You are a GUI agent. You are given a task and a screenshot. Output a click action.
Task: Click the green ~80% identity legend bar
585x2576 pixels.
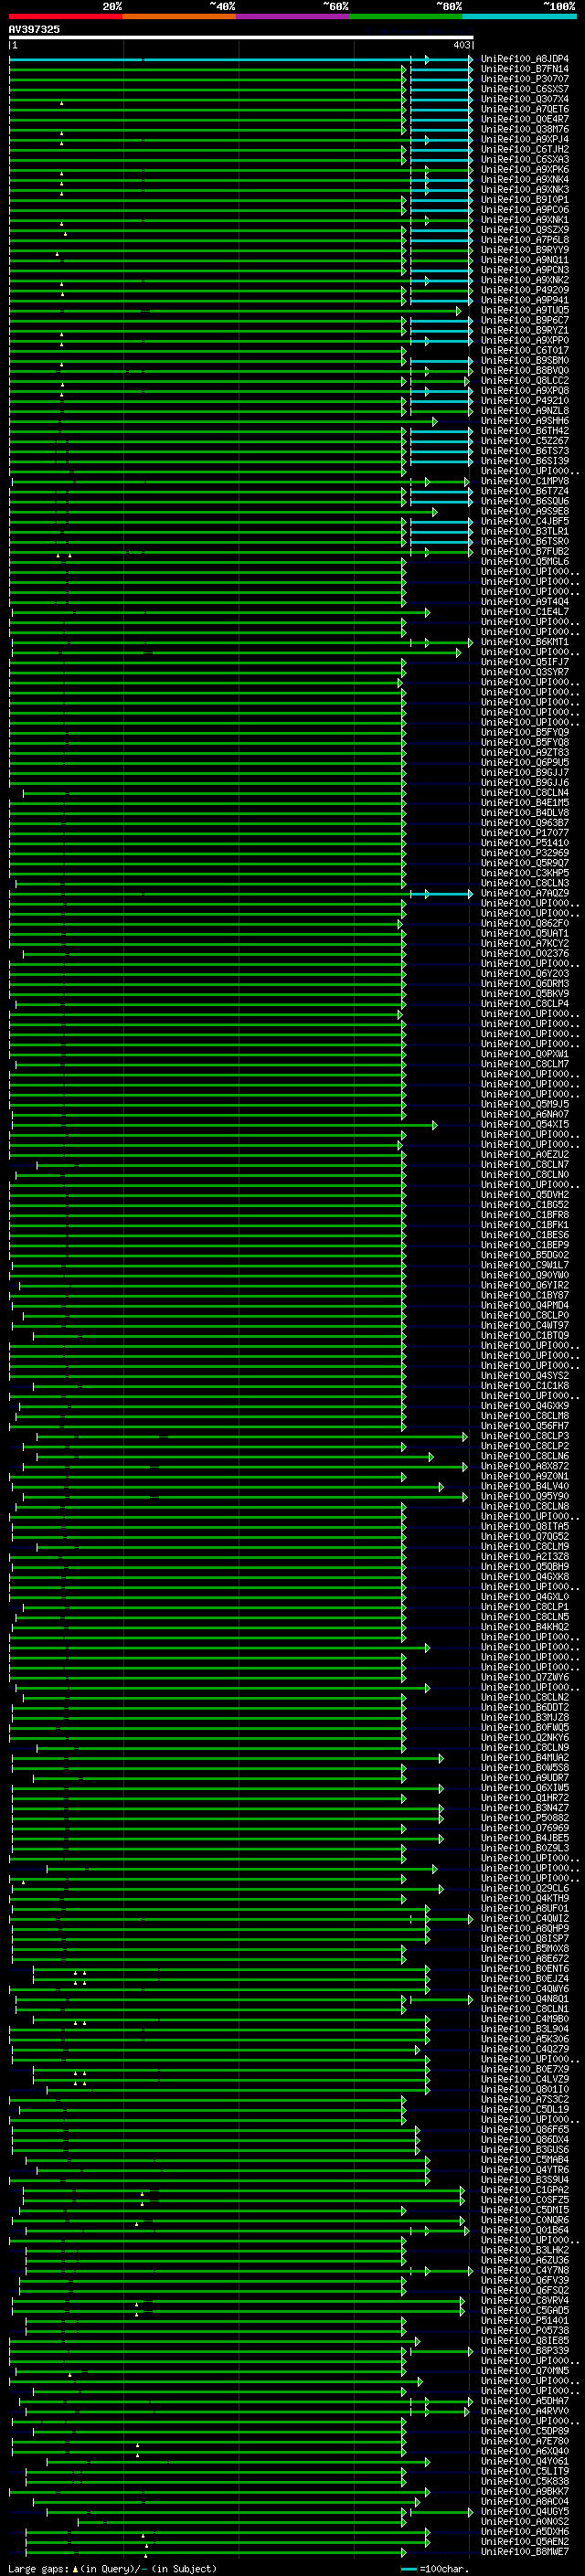tap(406, 16)
